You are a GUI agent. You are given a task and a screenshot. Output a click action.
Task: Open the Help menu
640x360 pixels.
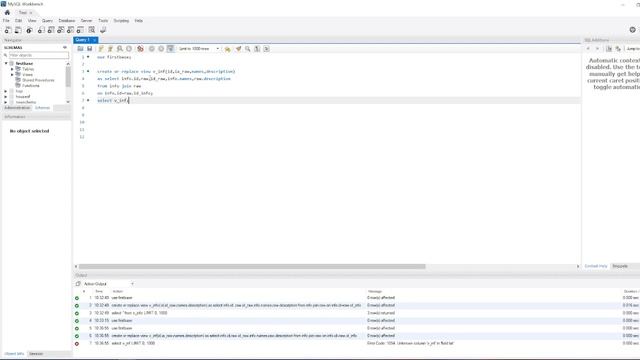[x=138, y=20]
